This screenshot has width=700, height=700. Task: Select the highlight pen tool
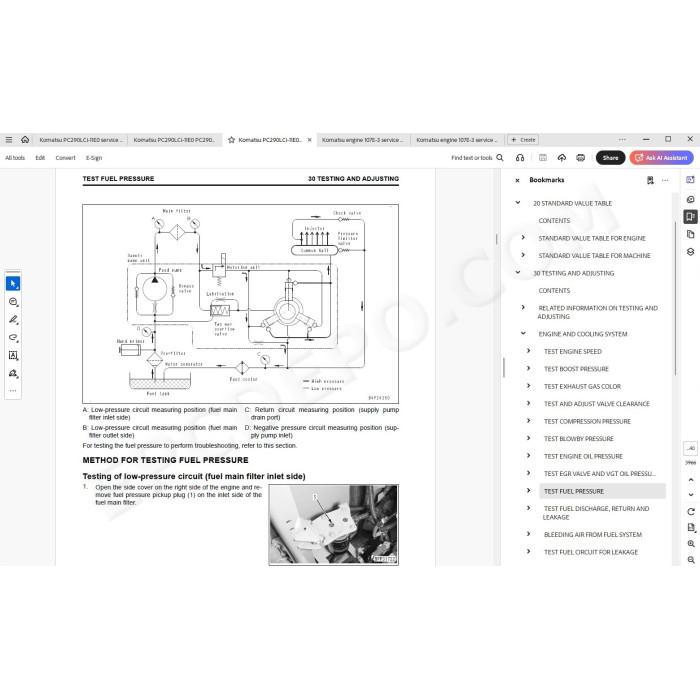13,320
